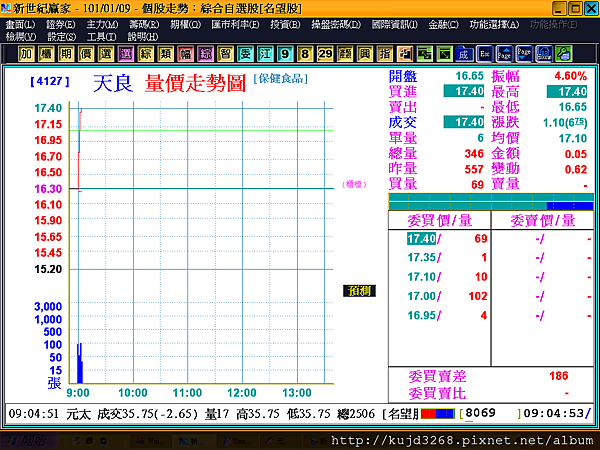
Task: Click the 委買價/量 column header
Action: tap(440, 221)
